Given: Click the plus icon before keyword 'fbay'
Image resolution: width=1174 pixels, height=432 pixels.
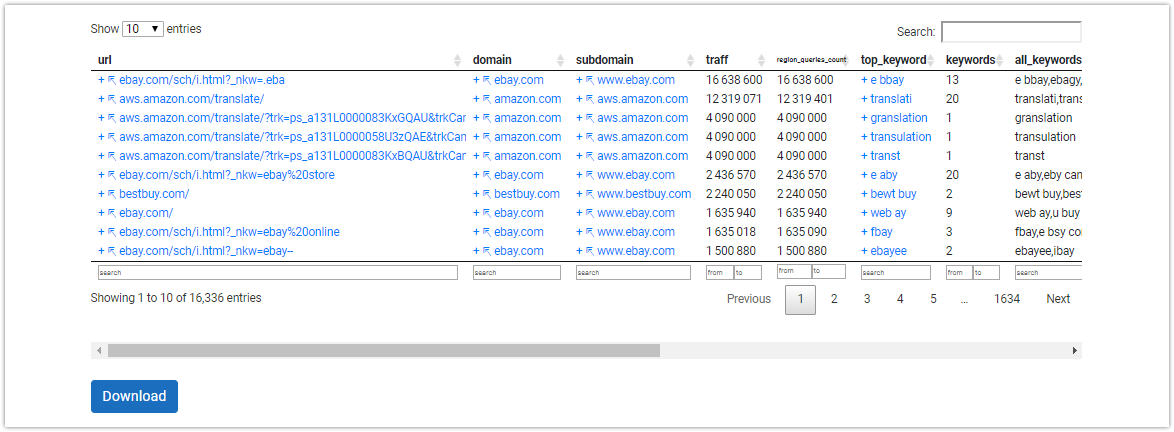Looking at the screenshot, I should pos(864,232).
